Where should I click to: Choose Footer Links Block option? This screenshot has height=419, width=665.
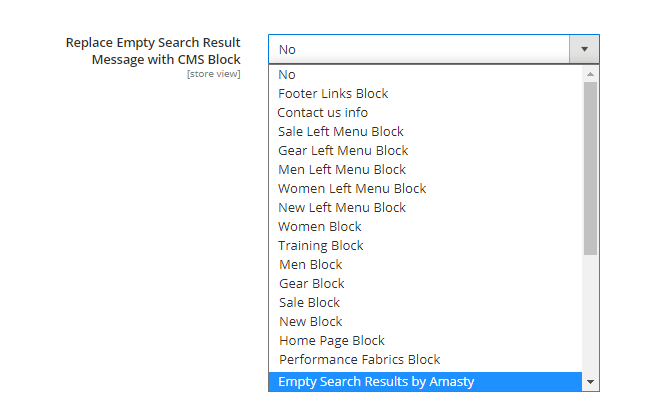tap(333, 93)
